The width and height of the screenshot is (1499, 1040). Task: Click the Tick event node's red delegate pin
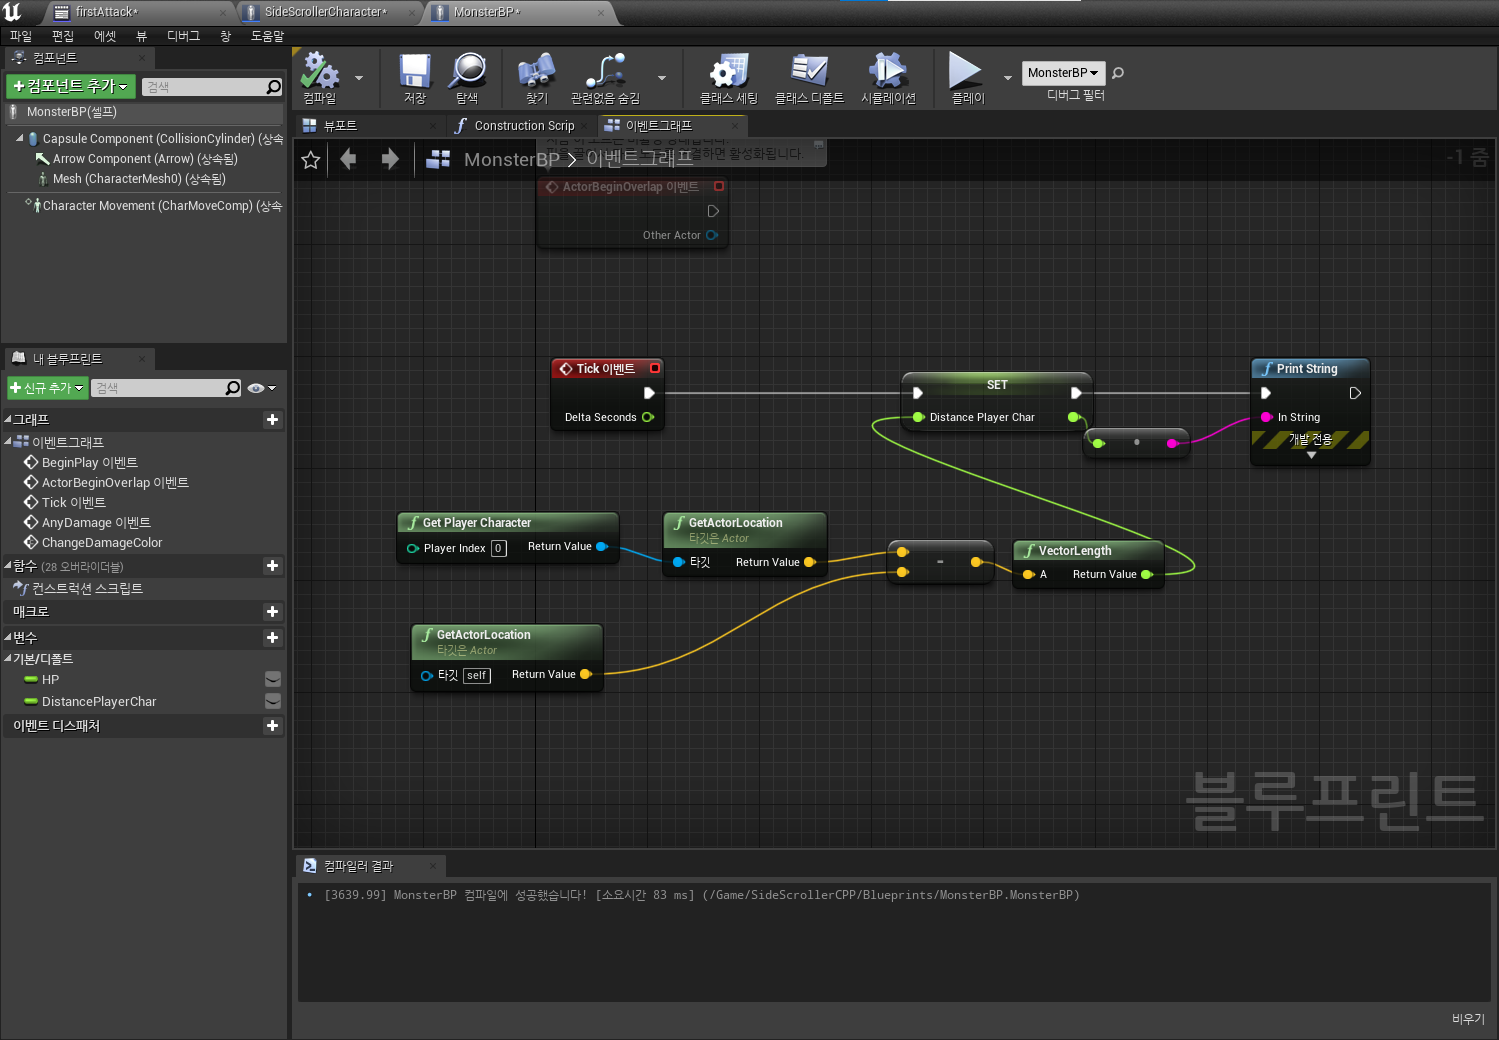pos(655,368)
